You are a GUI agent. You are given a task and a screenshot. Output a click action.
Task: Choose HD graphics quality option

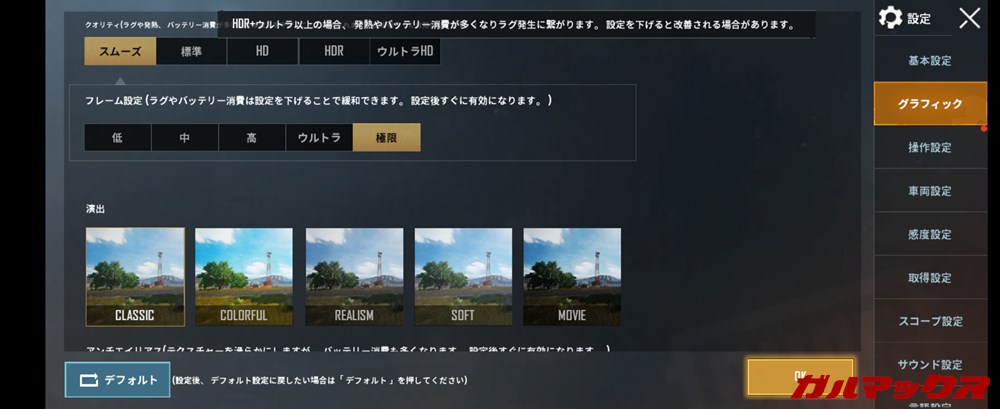(262, 52)
